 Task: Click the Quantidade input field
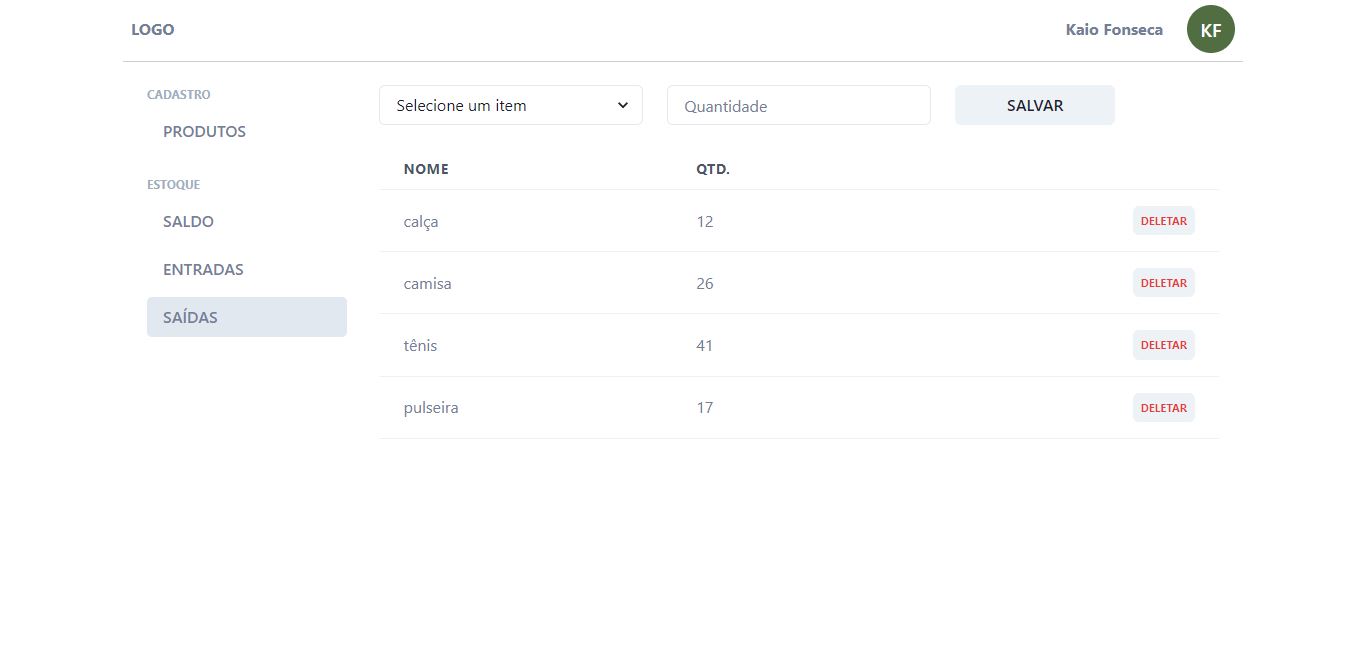pos(798,104)
